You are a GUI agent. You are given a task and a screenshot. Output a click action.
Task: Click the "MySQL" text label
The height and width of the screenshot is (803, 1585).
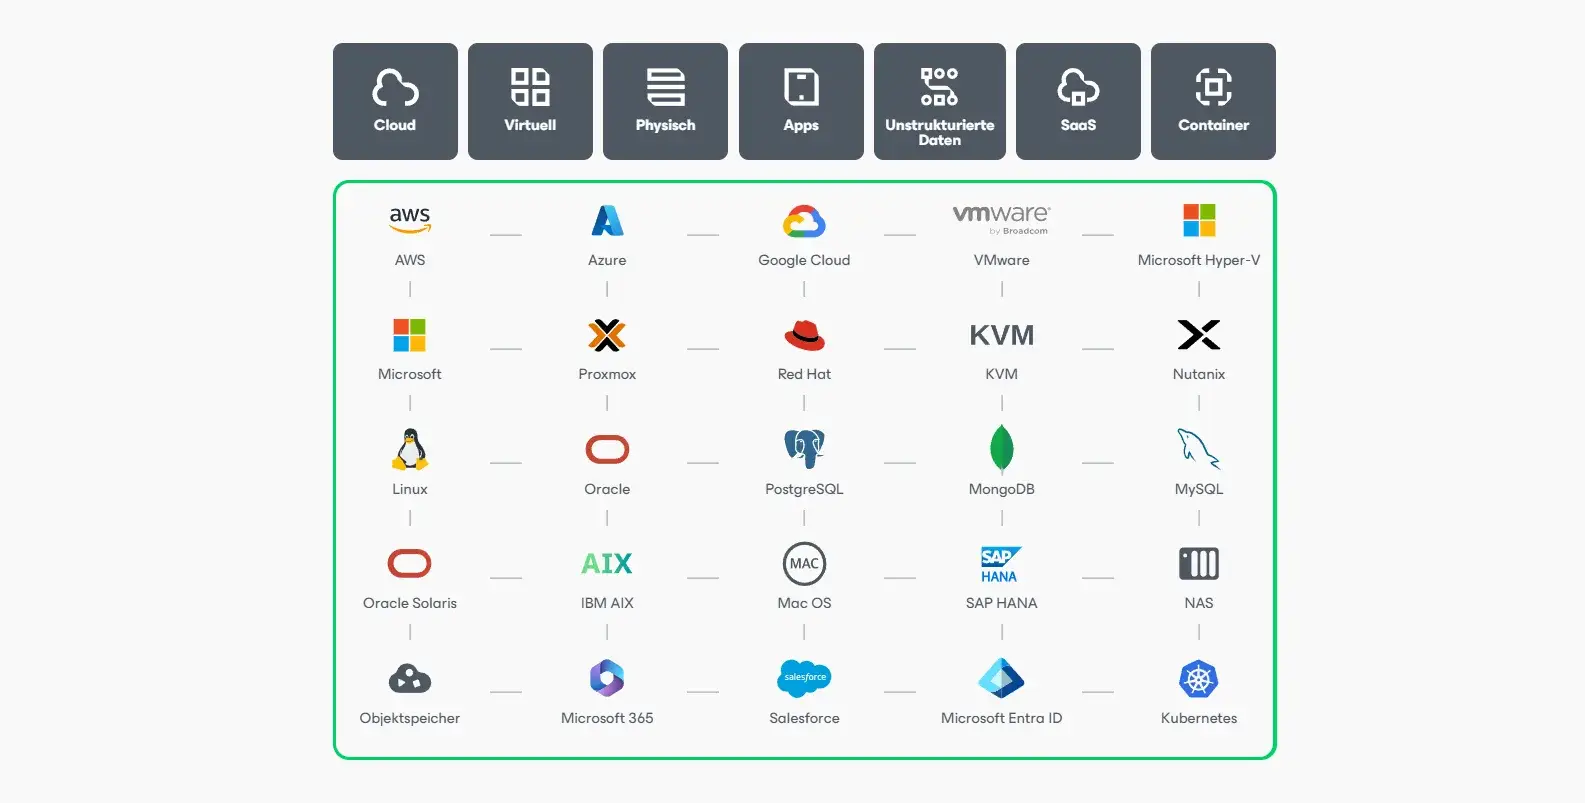click(x=1199, y=489)
